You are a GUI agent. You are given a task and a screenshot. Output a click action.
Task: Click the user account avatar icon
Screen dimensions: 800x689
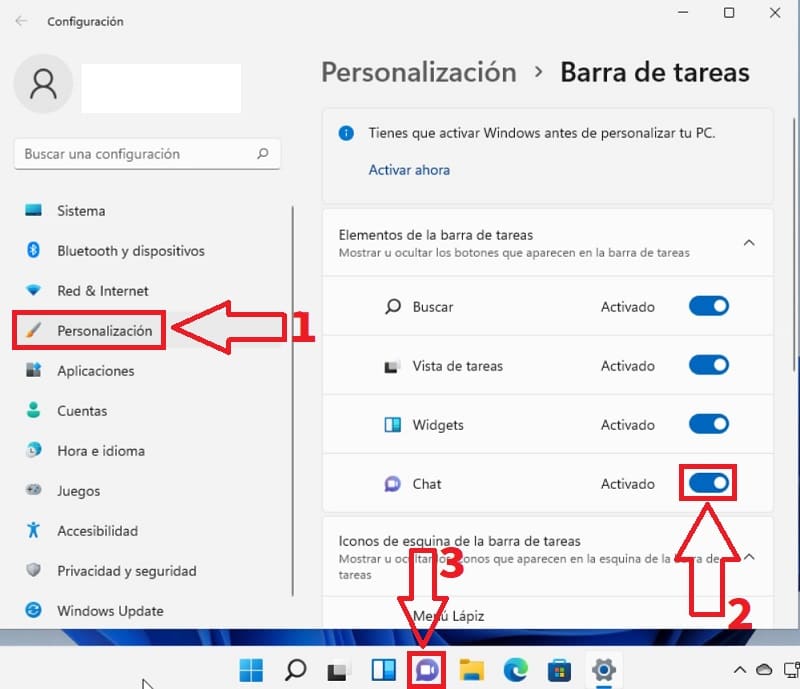click(43, 84)
